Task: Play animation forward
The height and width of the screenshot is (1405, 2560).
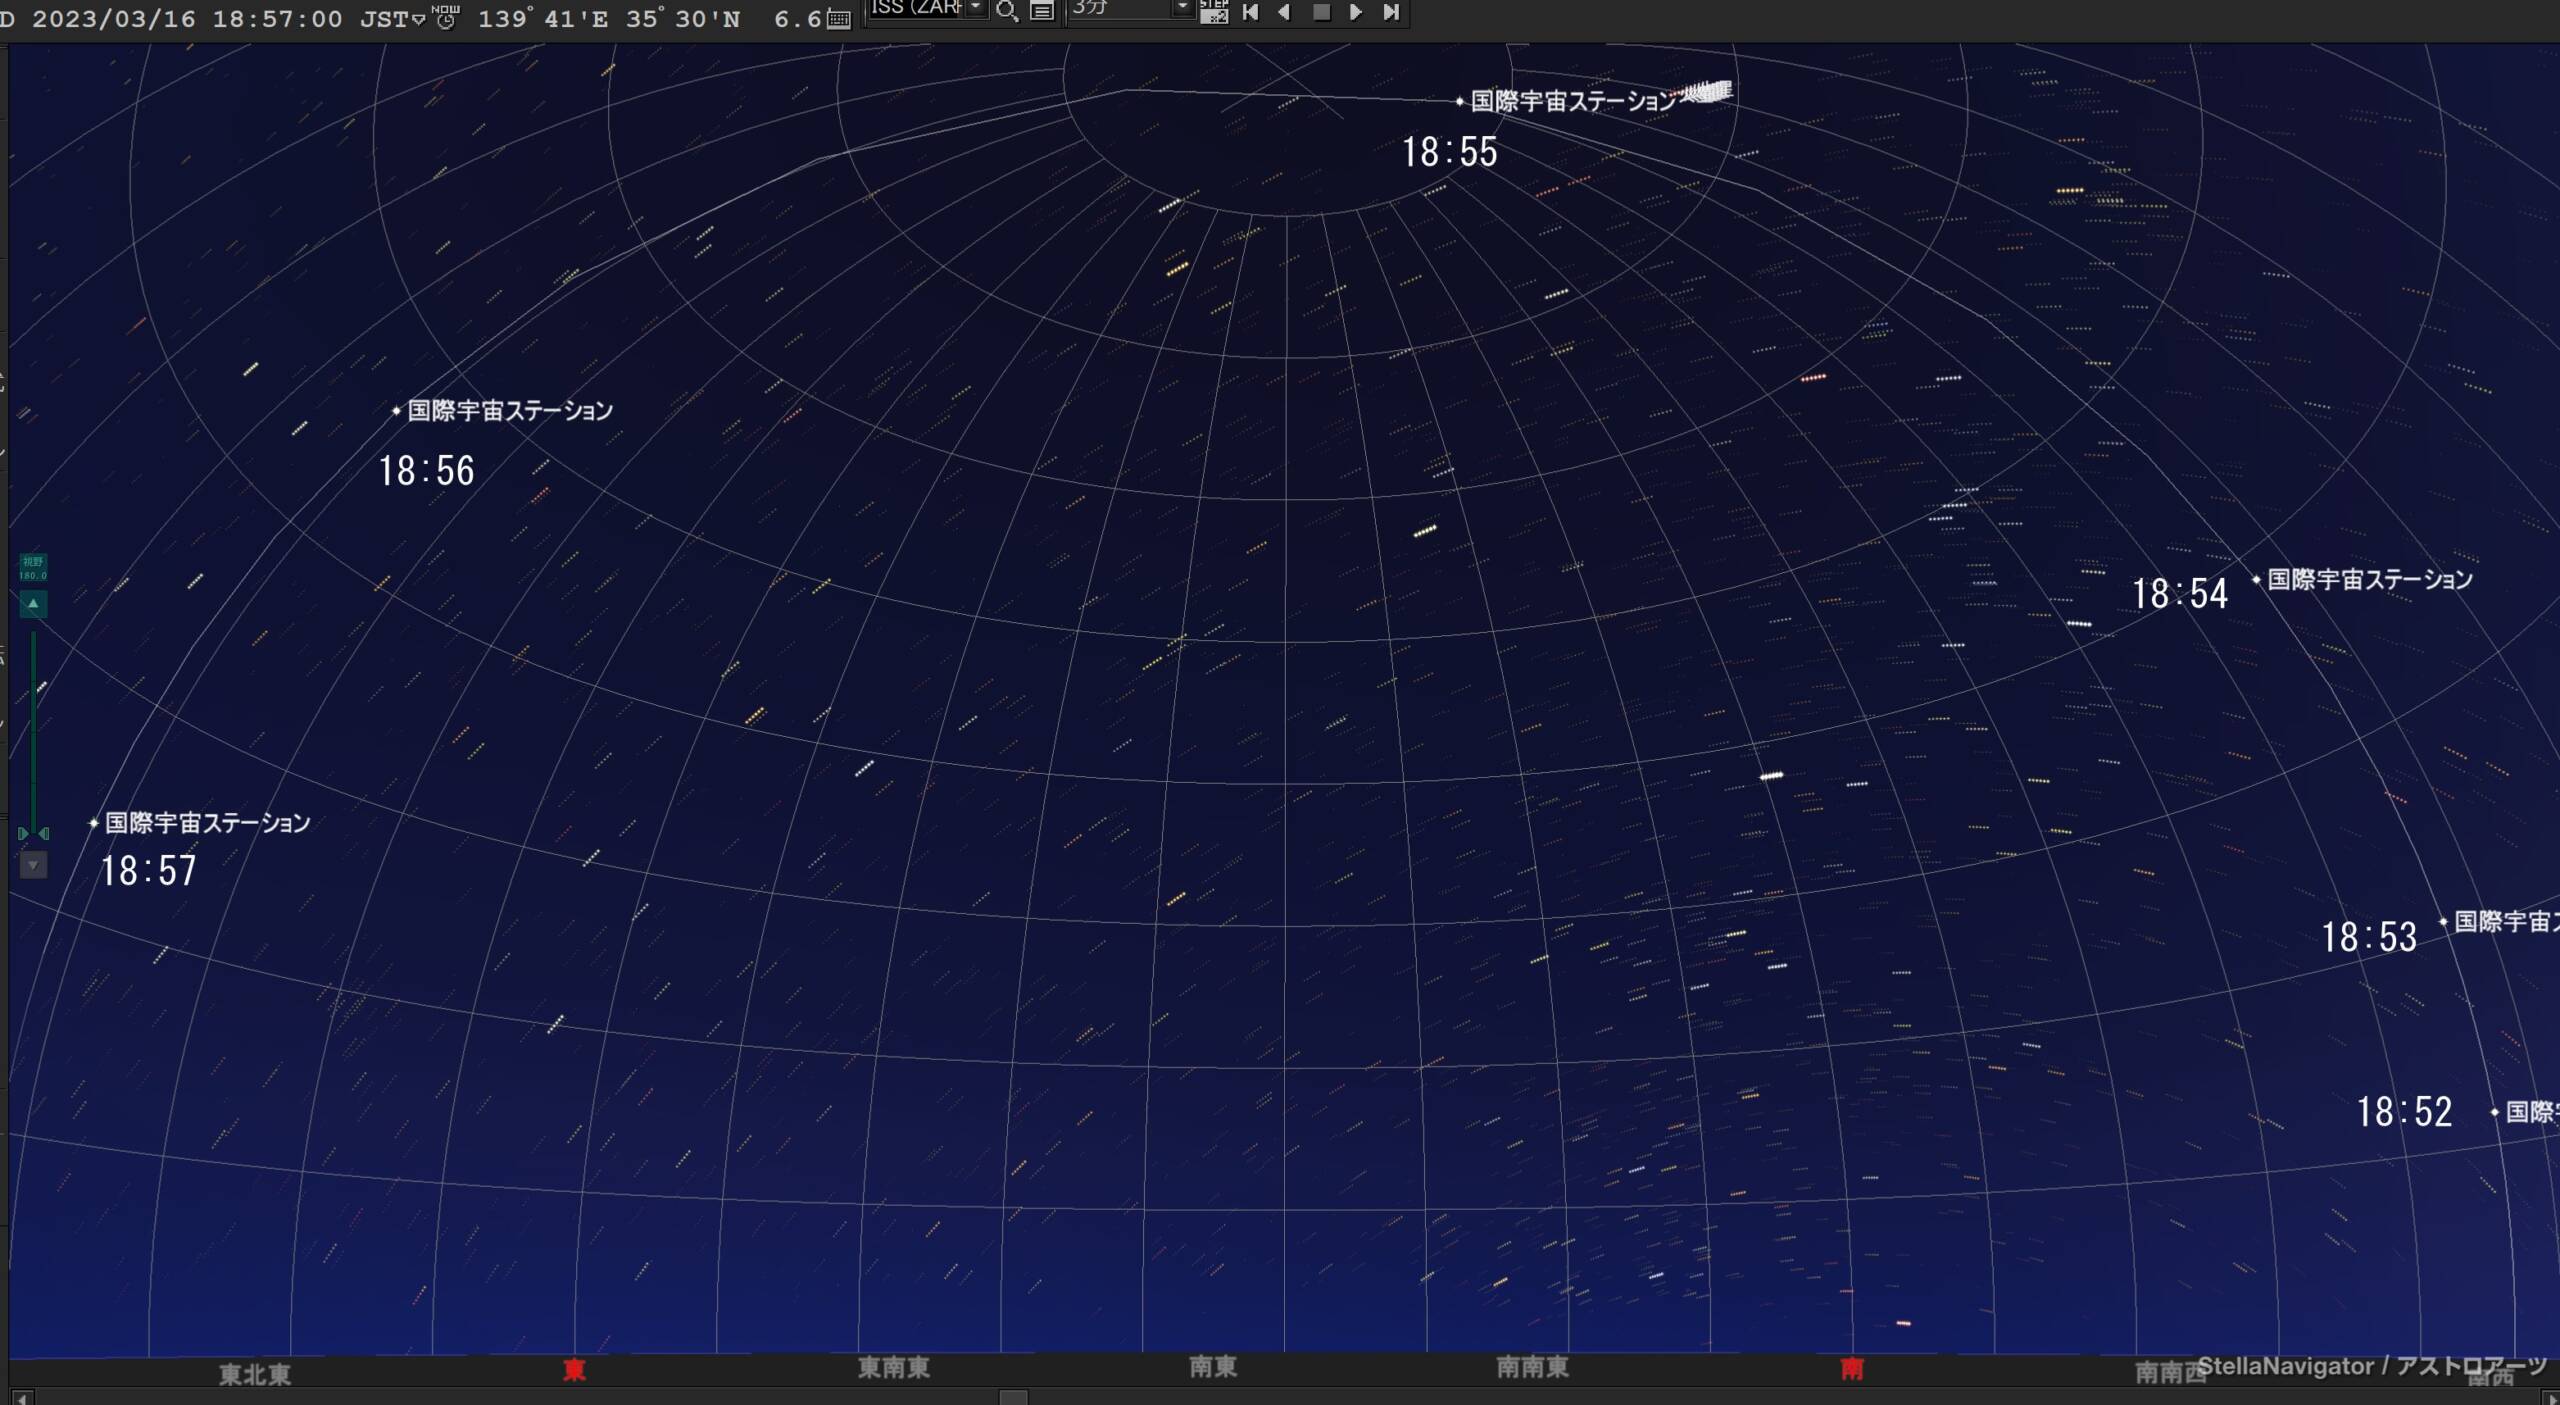Action: pos(1356,12)
